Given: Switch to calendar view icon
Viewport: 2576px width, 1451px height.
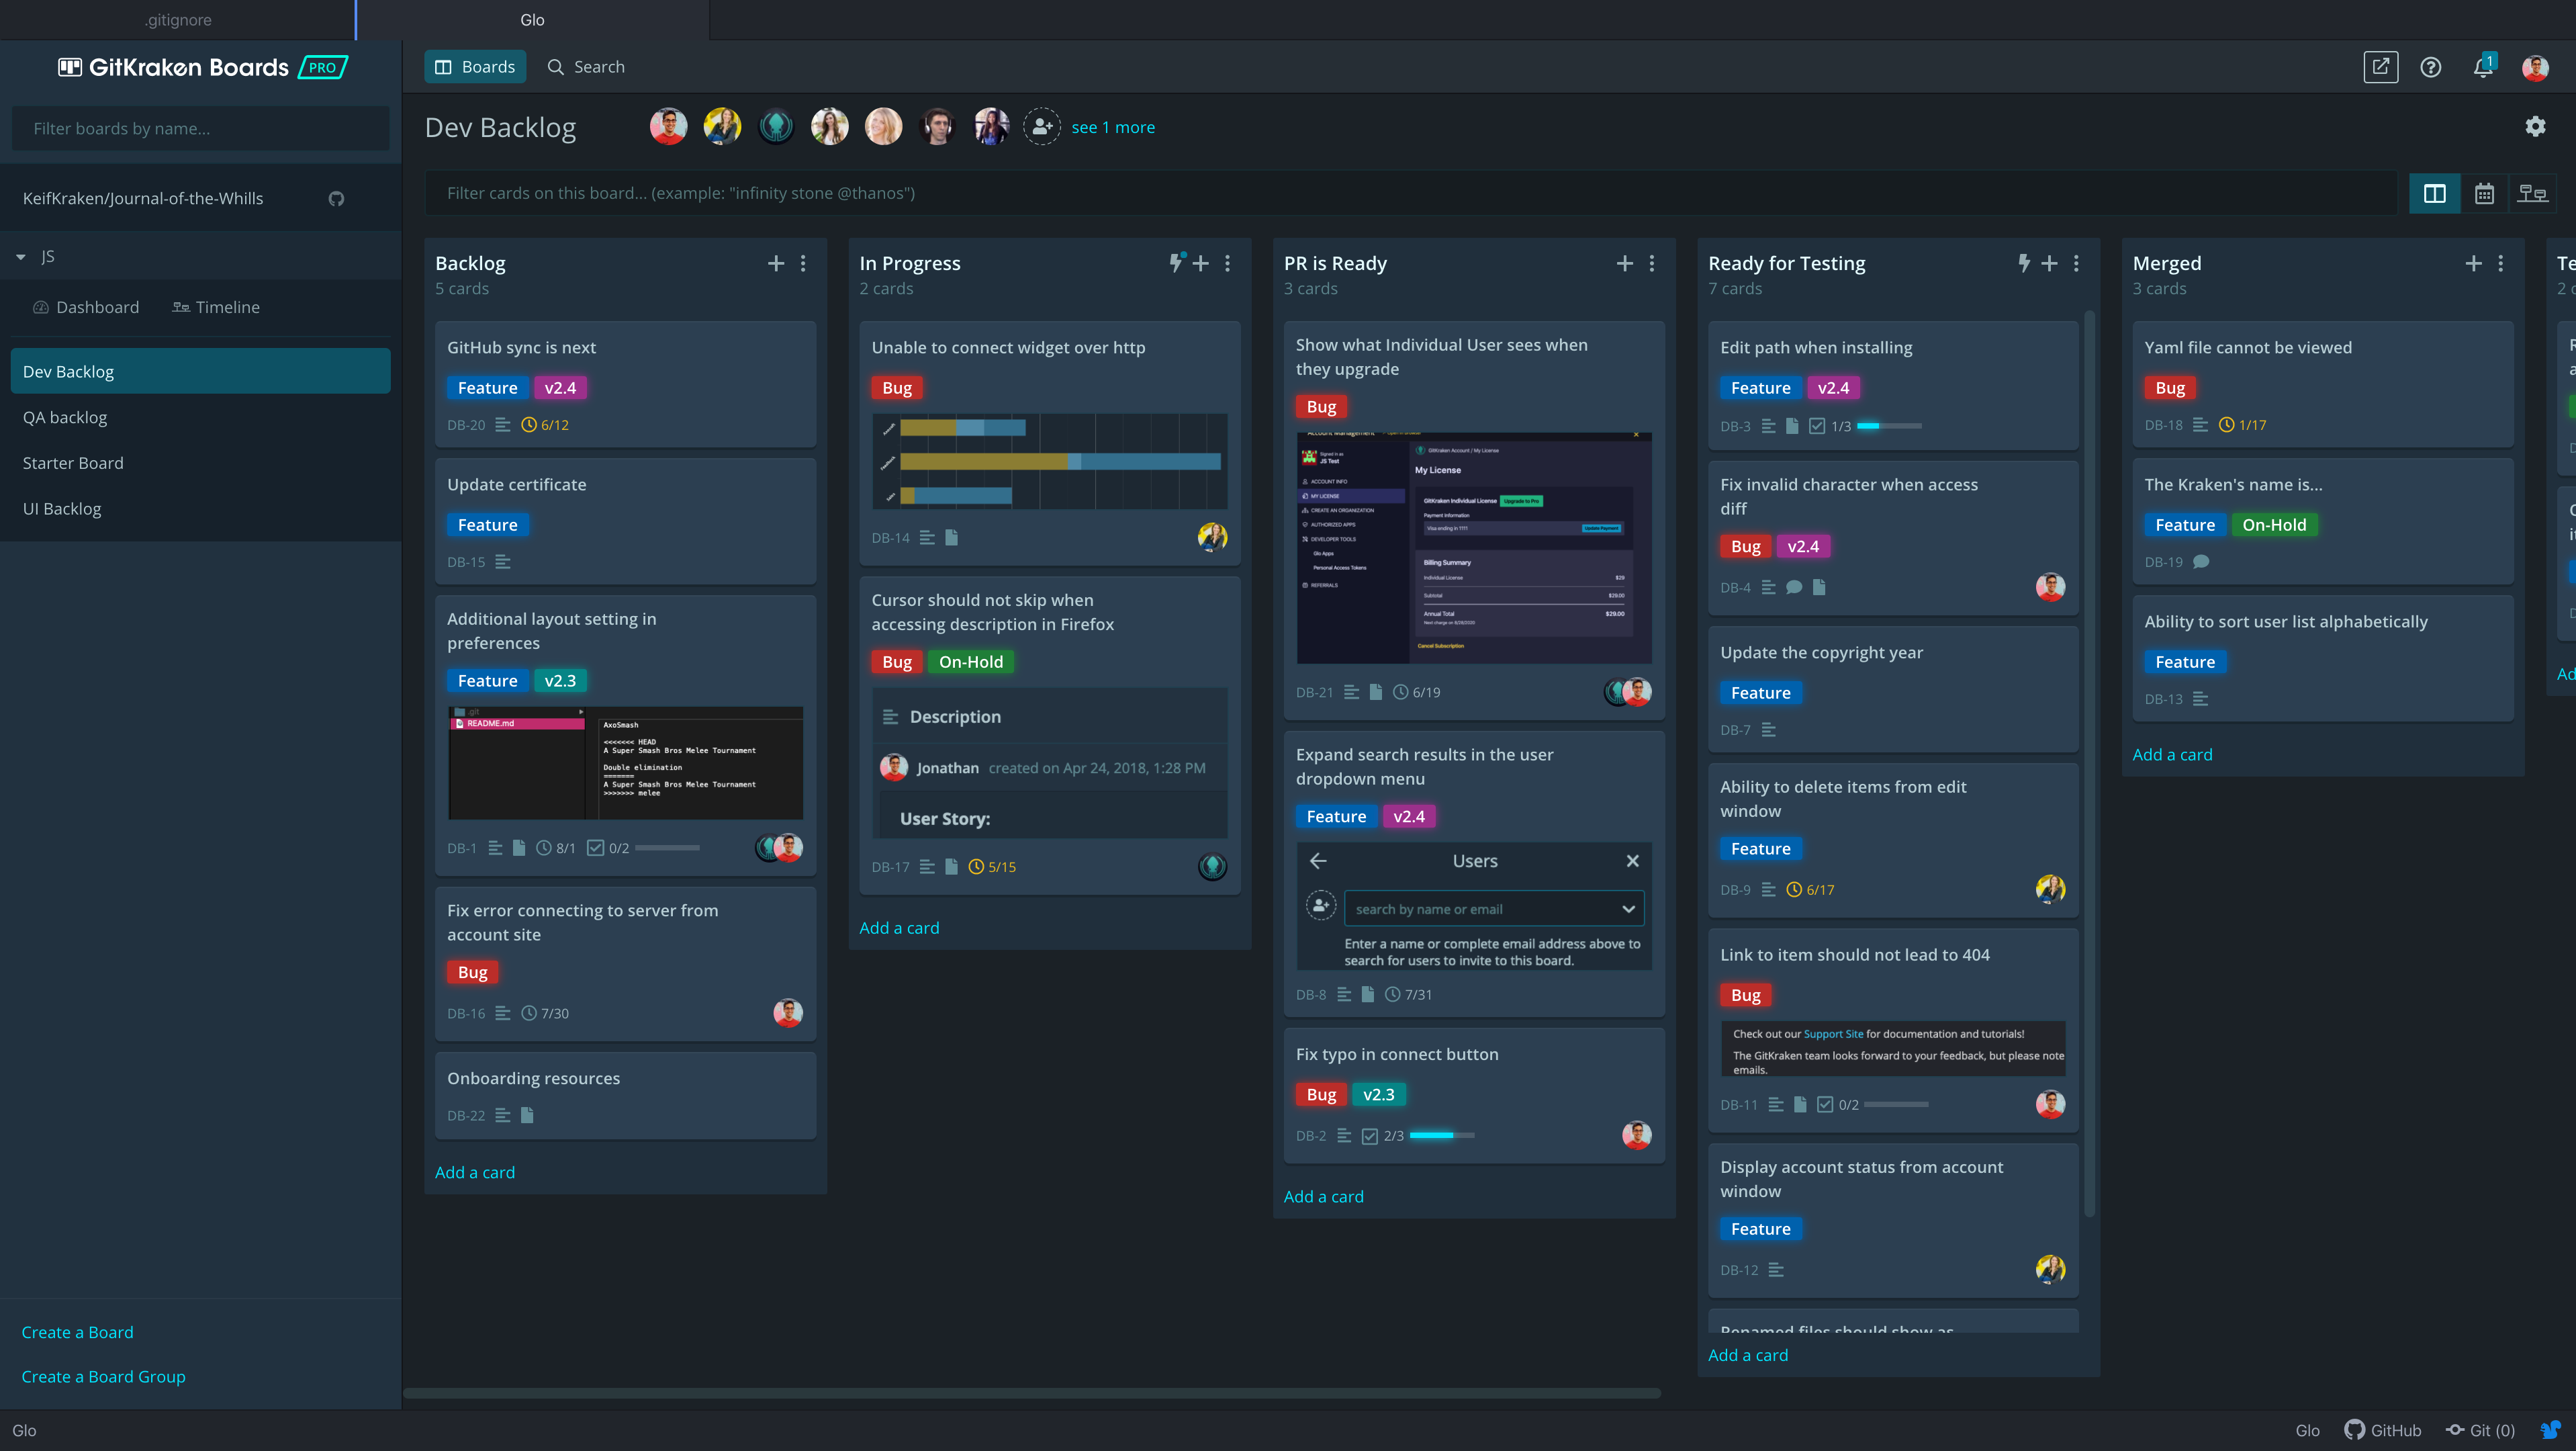Looking at the screenshot, I should 2484,194.
